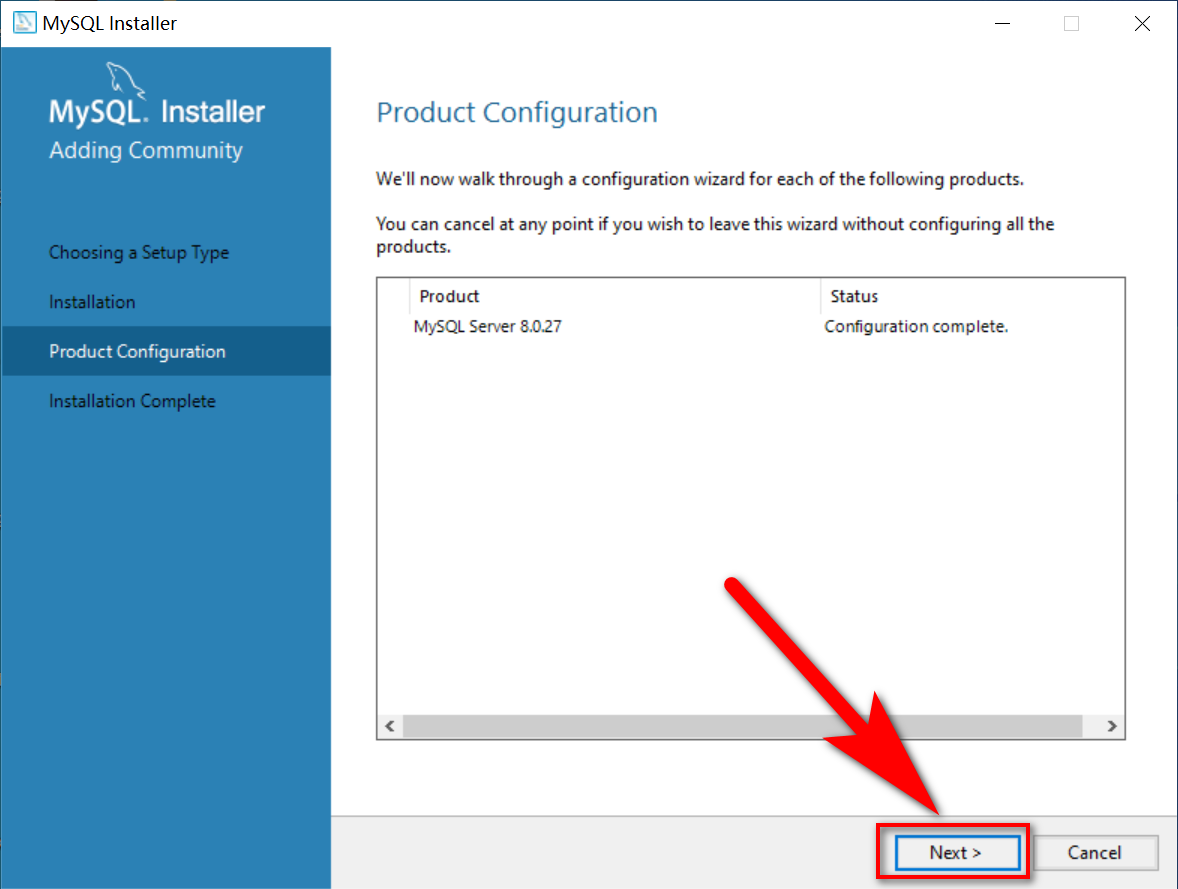This screenshot has height=889, width=1178.
Task: Select the Installation step in sidebar
Action: point(92,302)
